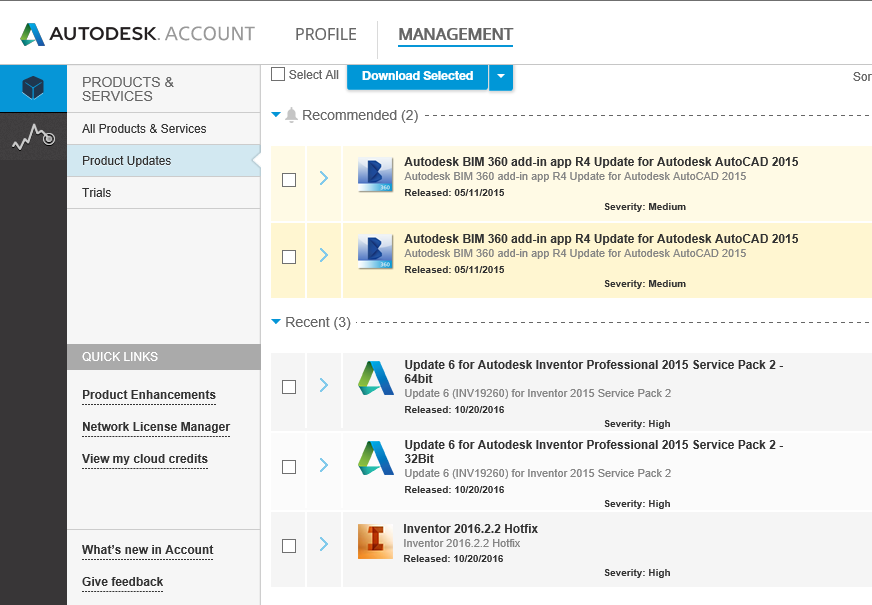
Task: Switch to the Profile tab
Action: [x=325, y=34]
